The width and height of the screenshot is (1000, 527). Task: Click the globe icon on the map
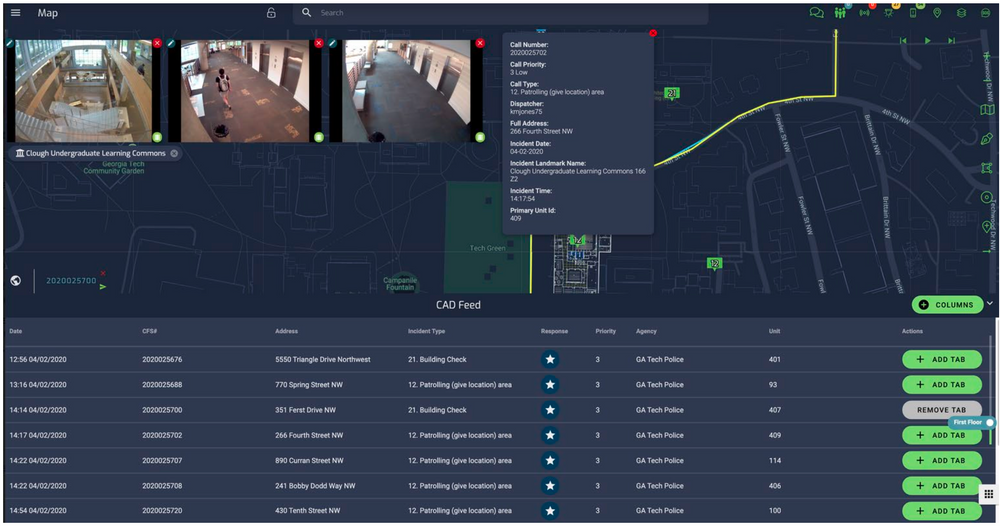point(16,281)
